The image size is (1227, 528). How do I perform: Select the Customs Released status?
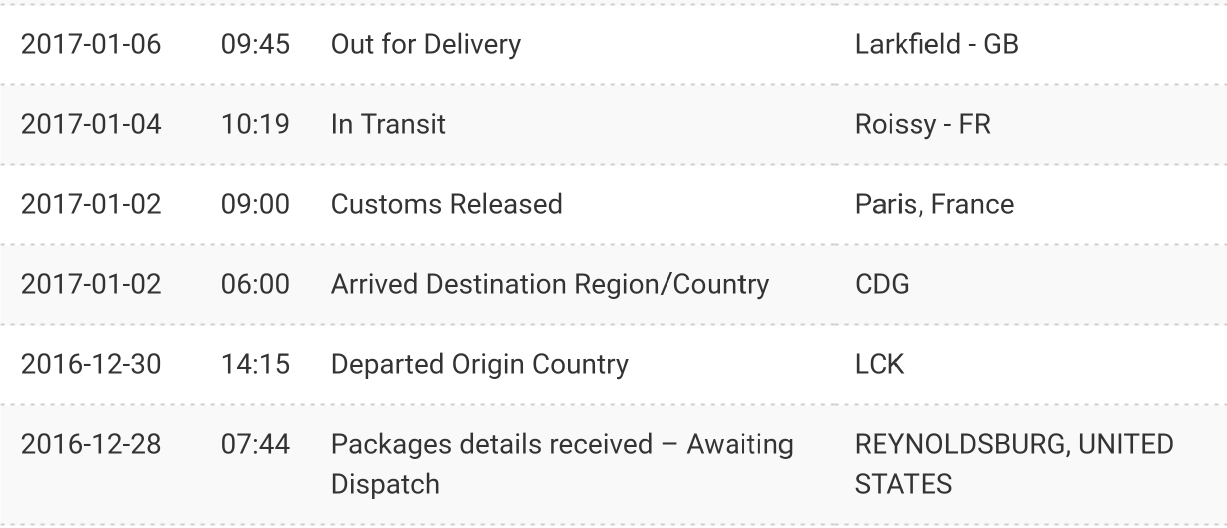(x=446, y=205)
